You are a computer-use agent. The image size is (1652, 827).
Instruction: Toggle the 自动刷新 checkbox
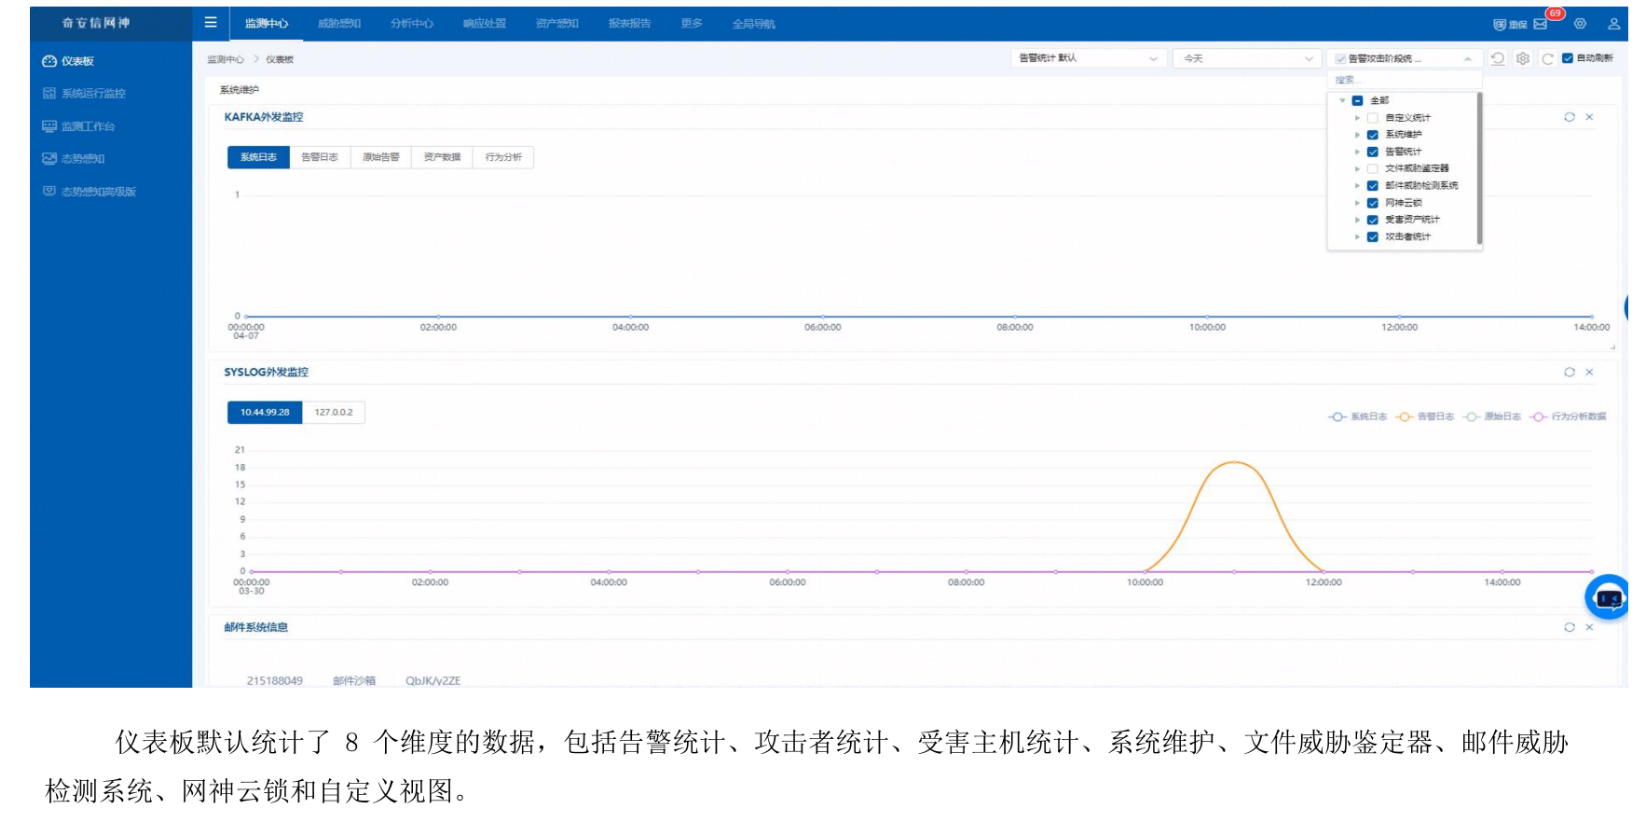[x=1567, y=58]
